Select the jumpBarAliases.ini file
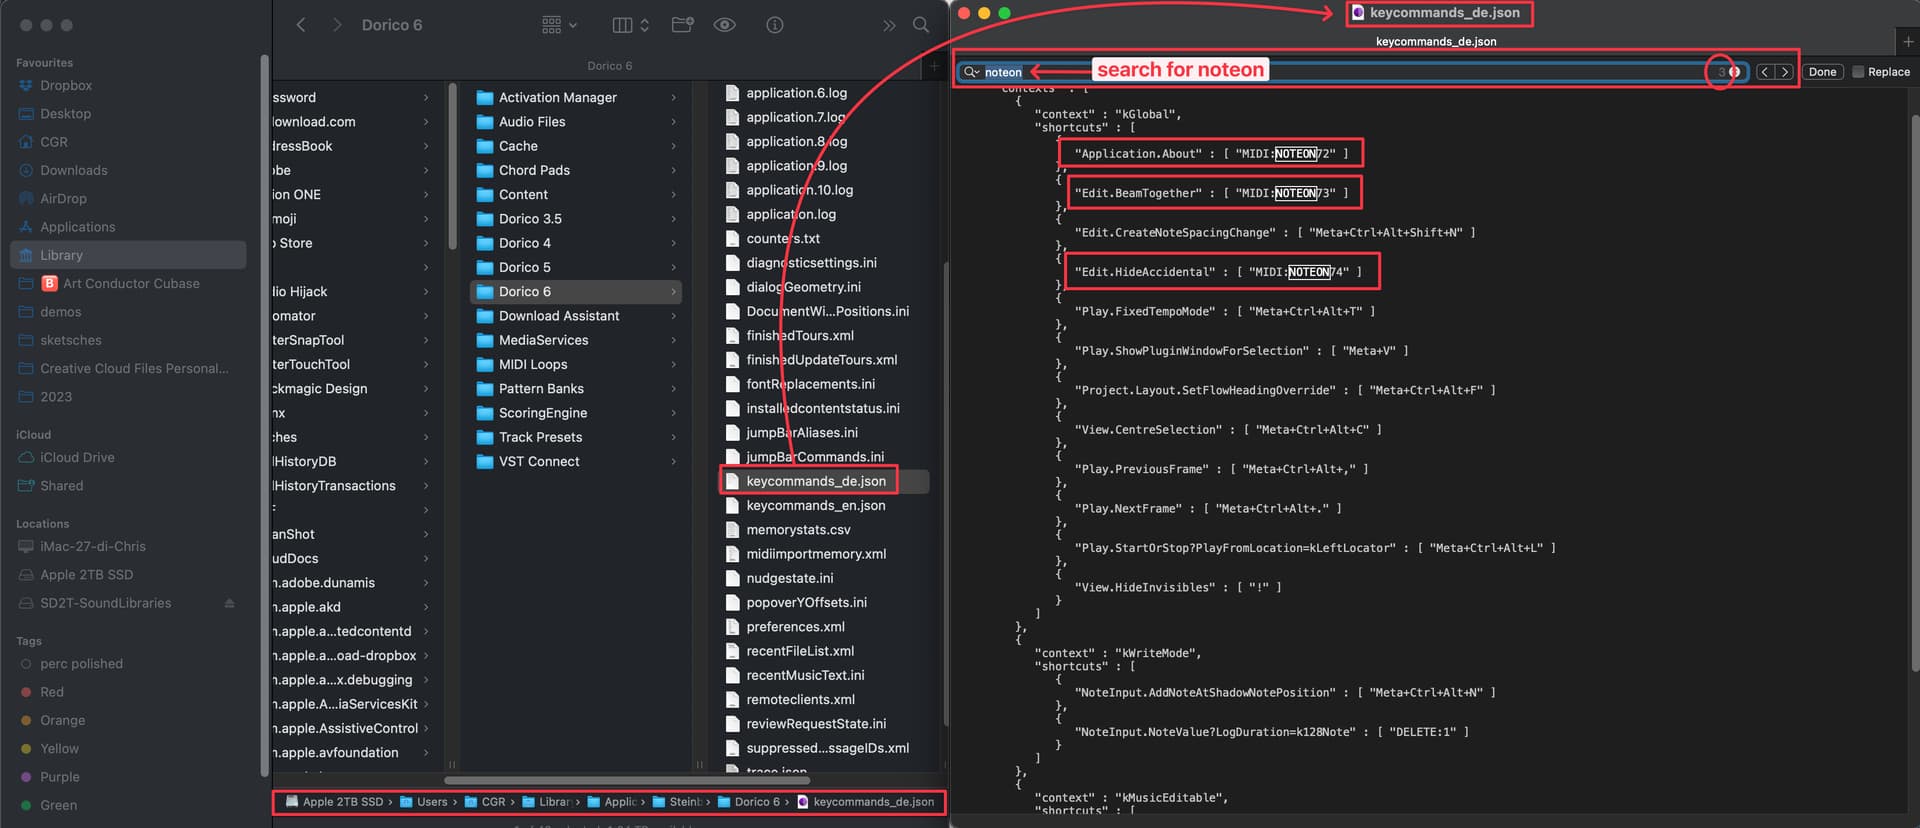Viewport: 1920px width, 828px height. coord(802,433)
